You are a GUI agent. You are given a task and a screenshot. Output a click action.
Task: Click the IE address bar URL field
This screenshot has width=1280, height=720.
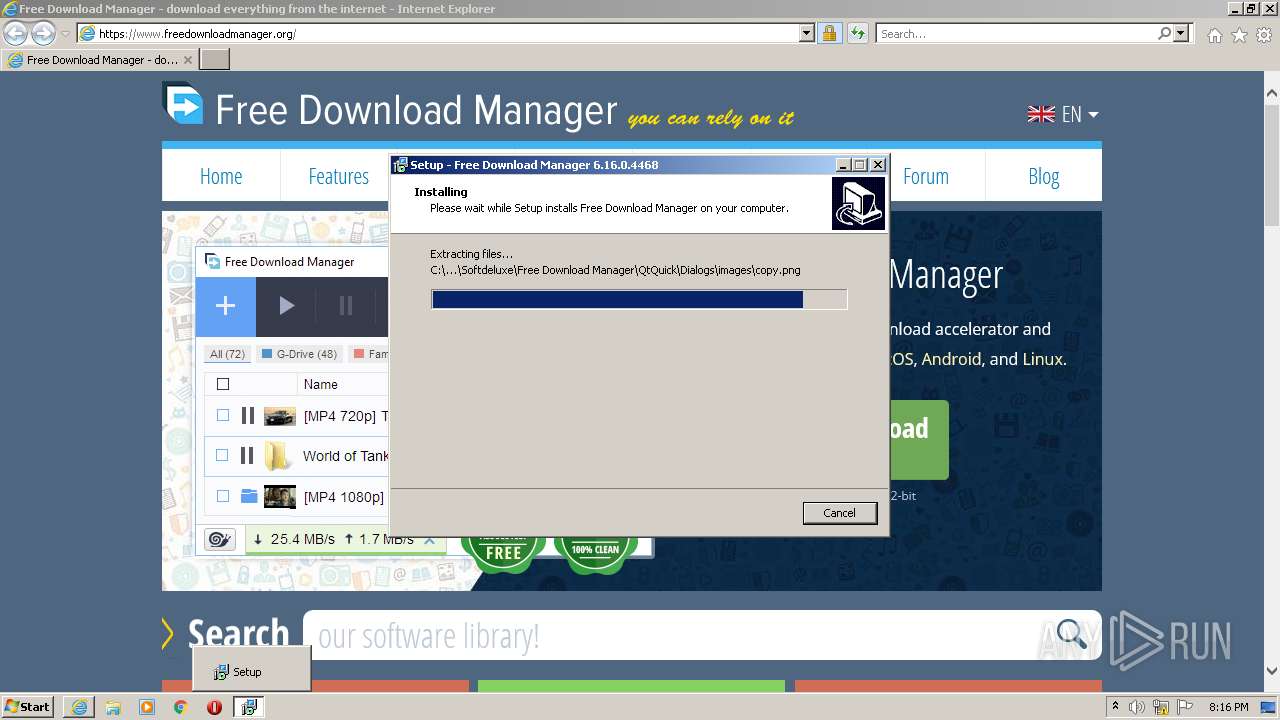point(447,33)
